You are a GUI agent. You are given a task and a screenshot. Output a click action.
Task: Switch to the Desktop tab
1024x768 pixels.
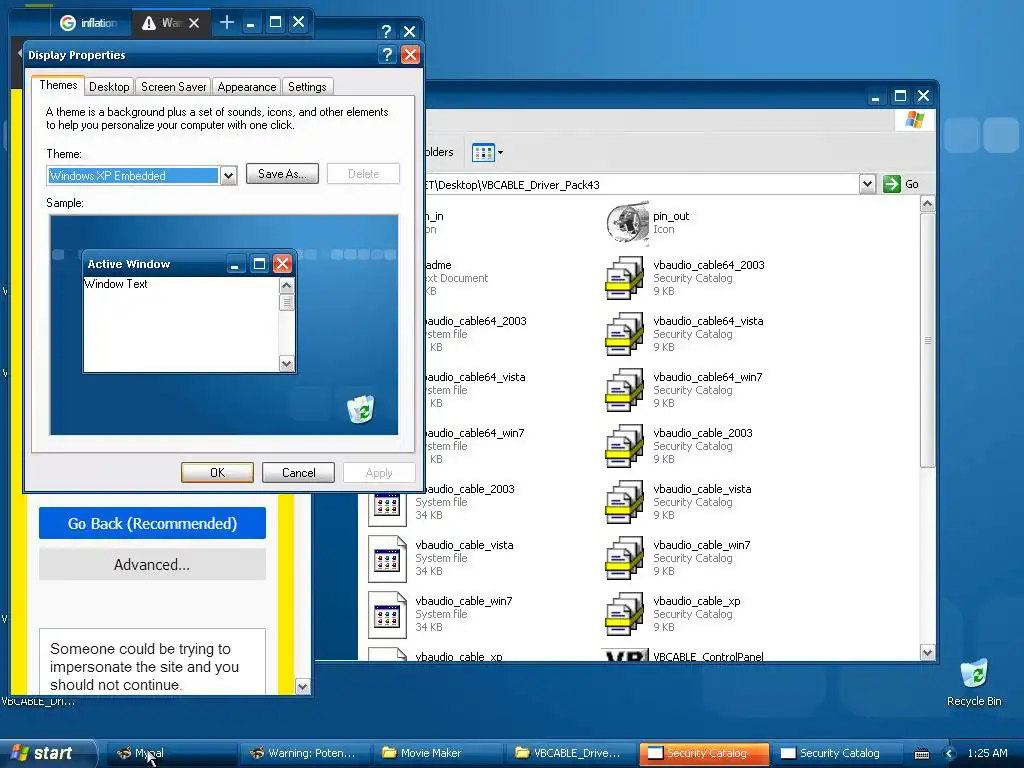tap(109, 87)
